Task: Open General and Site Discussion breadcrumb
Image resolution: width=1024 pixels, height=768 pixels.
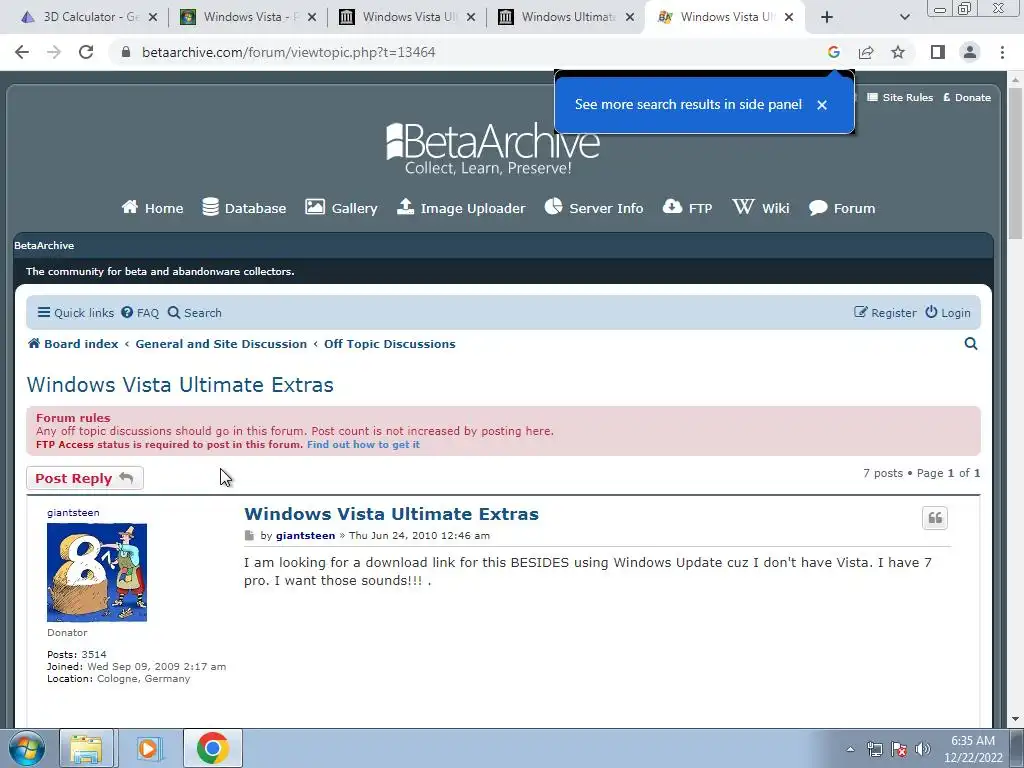Action: pyautogui.click(x=221, y=344)
